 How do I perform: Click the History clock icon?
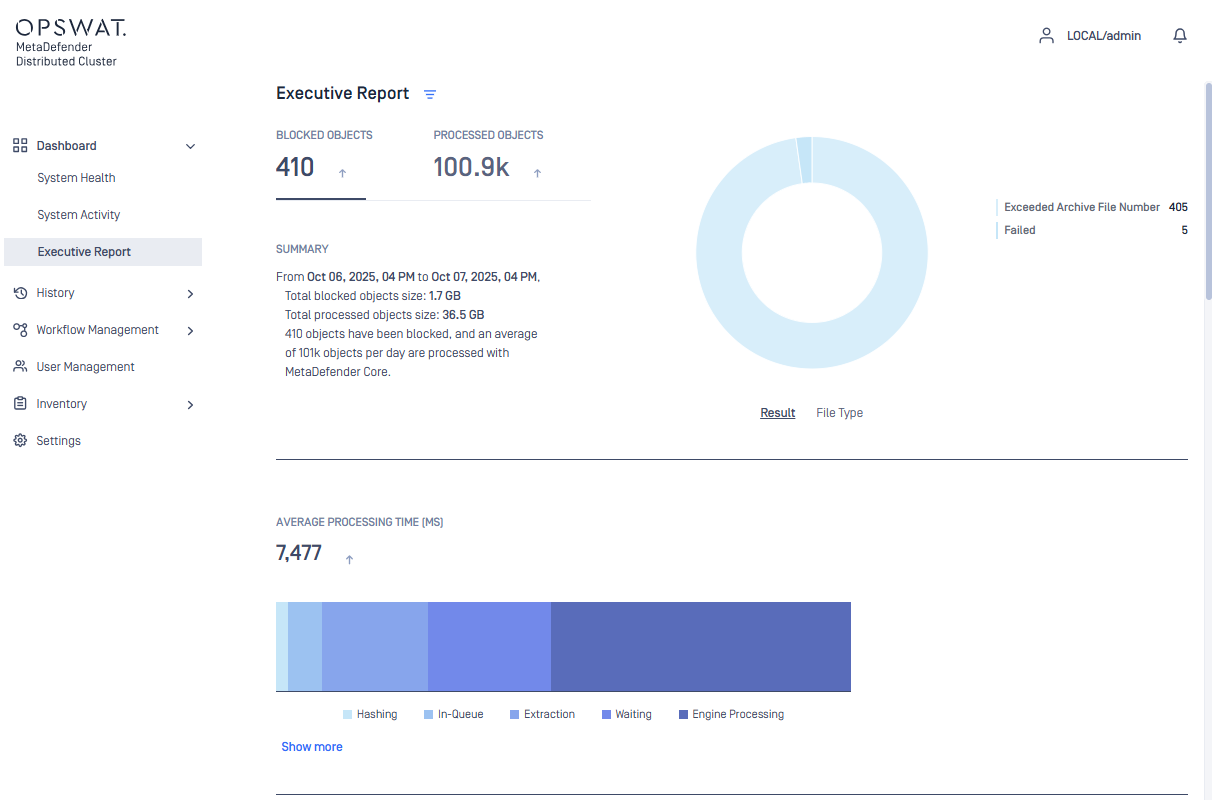(x=20, y=293)
